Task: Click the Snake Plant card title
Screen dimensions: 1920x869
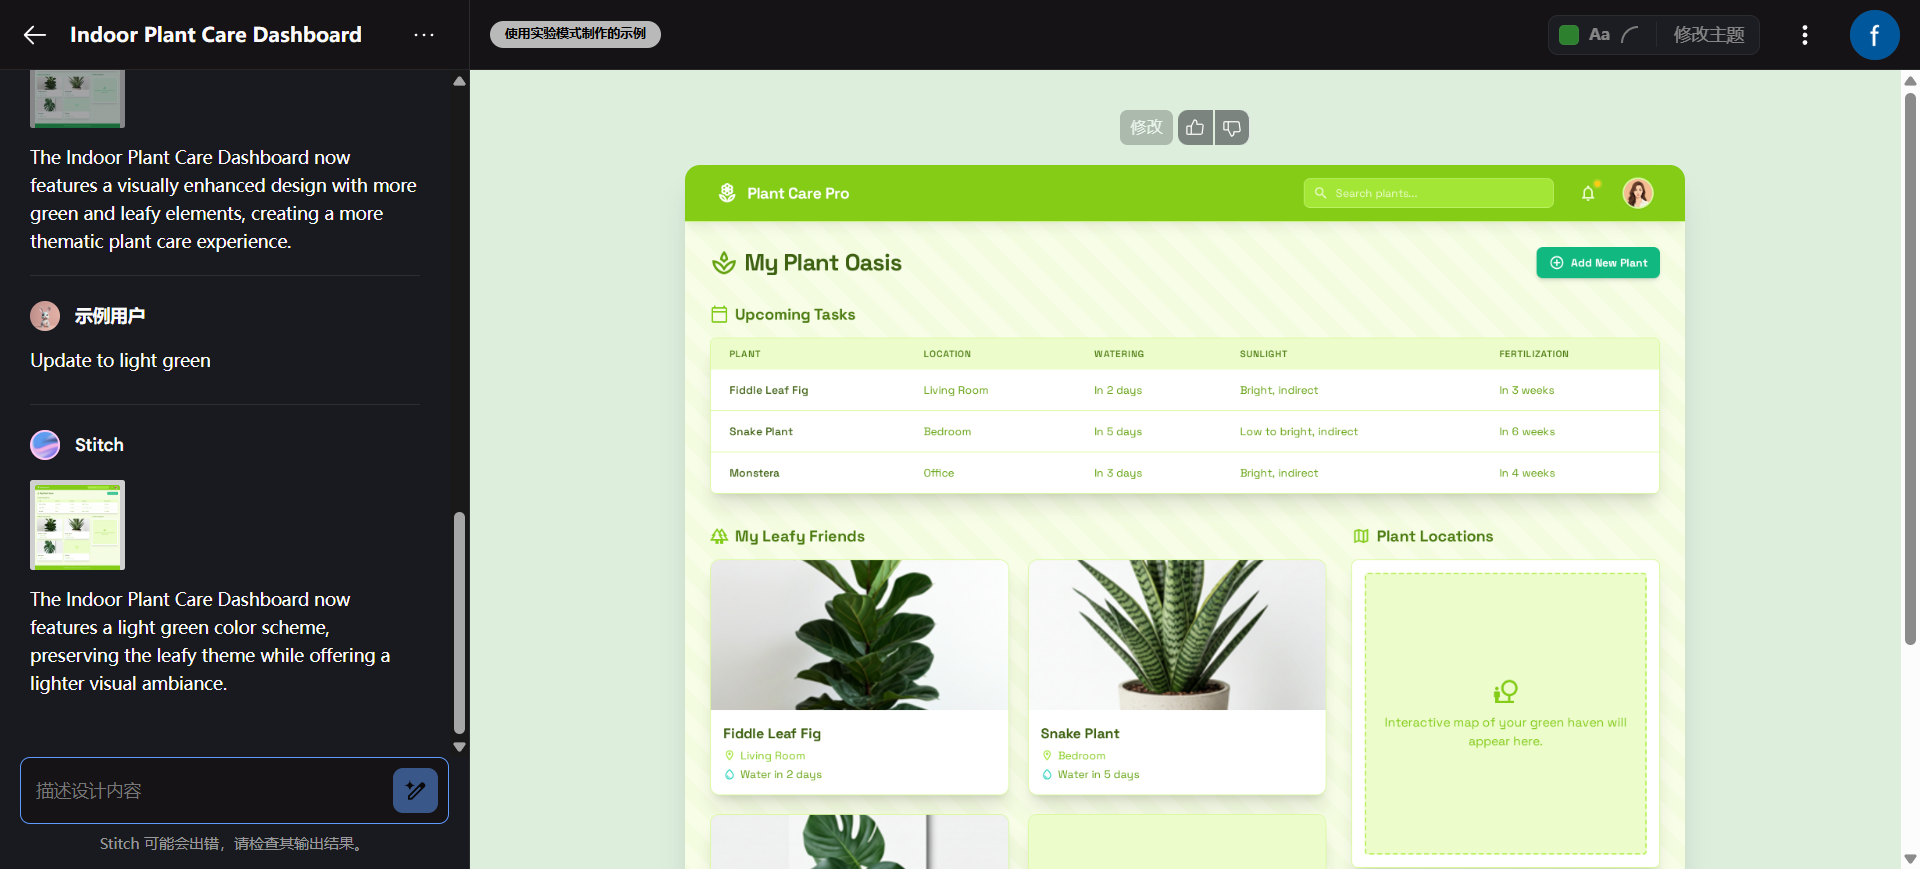Action: tap(1080, 733)
